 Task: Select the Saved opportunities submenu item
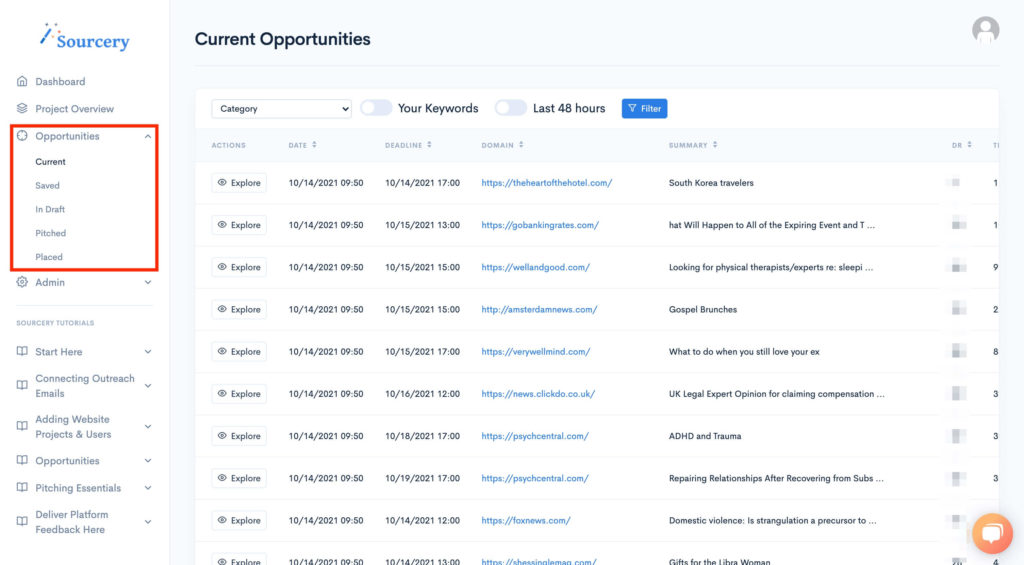47,185
